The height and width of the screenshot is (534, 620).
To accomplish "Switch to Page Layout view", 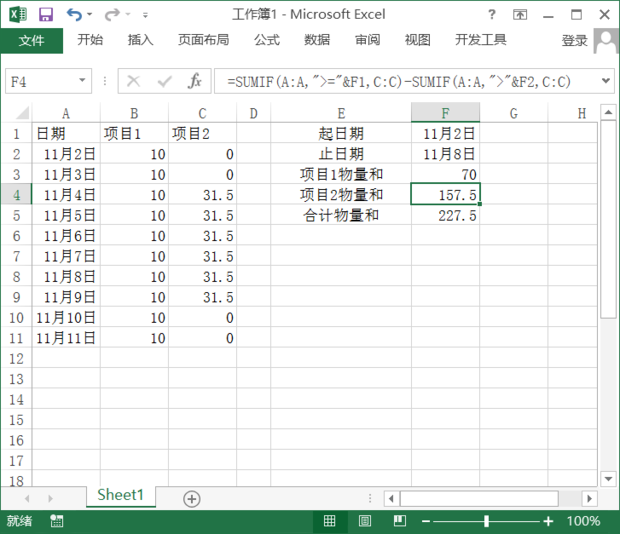I will click(x=365, y=521).
